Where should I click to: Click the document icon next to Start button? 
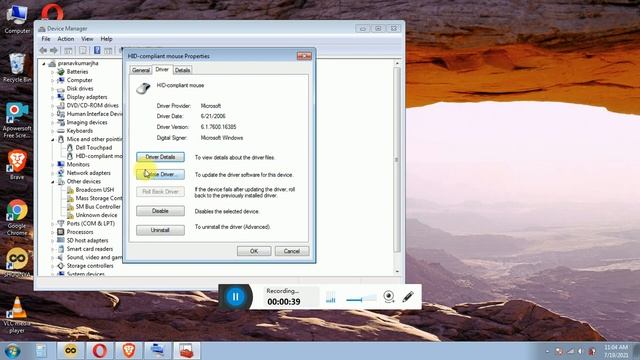pos(41,351)
